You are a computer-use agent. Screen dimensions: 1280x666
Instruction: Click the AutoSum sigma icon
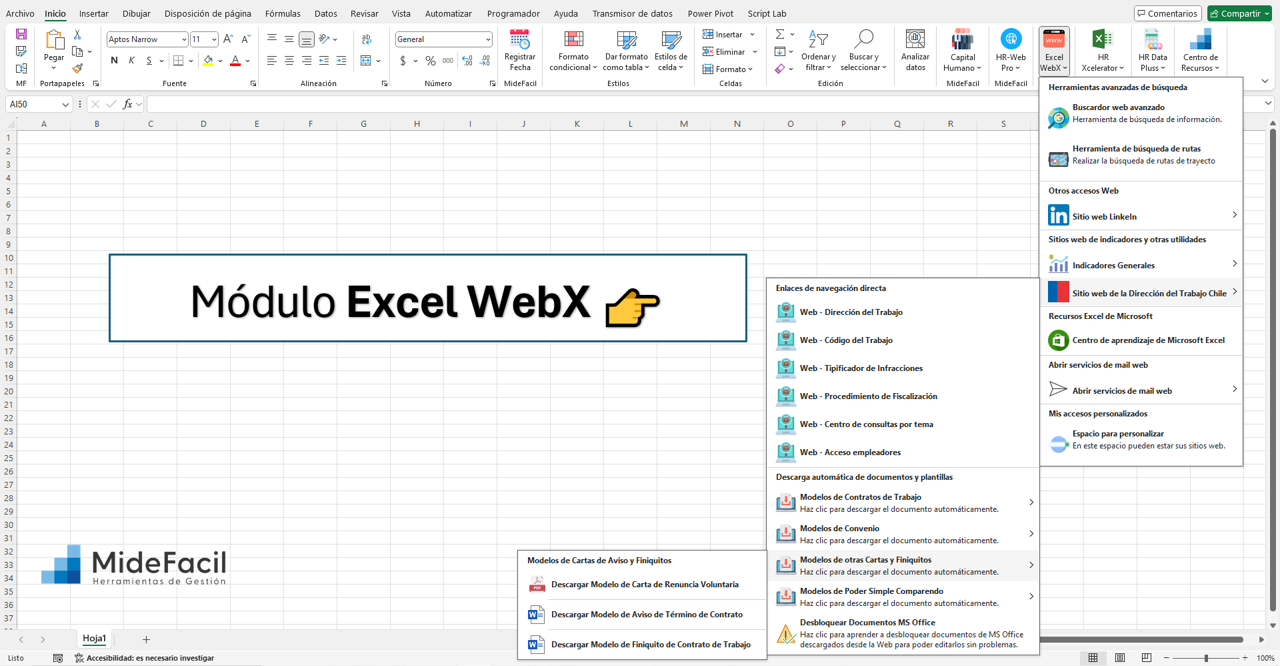pyautogui.click(x=780, y=34)
